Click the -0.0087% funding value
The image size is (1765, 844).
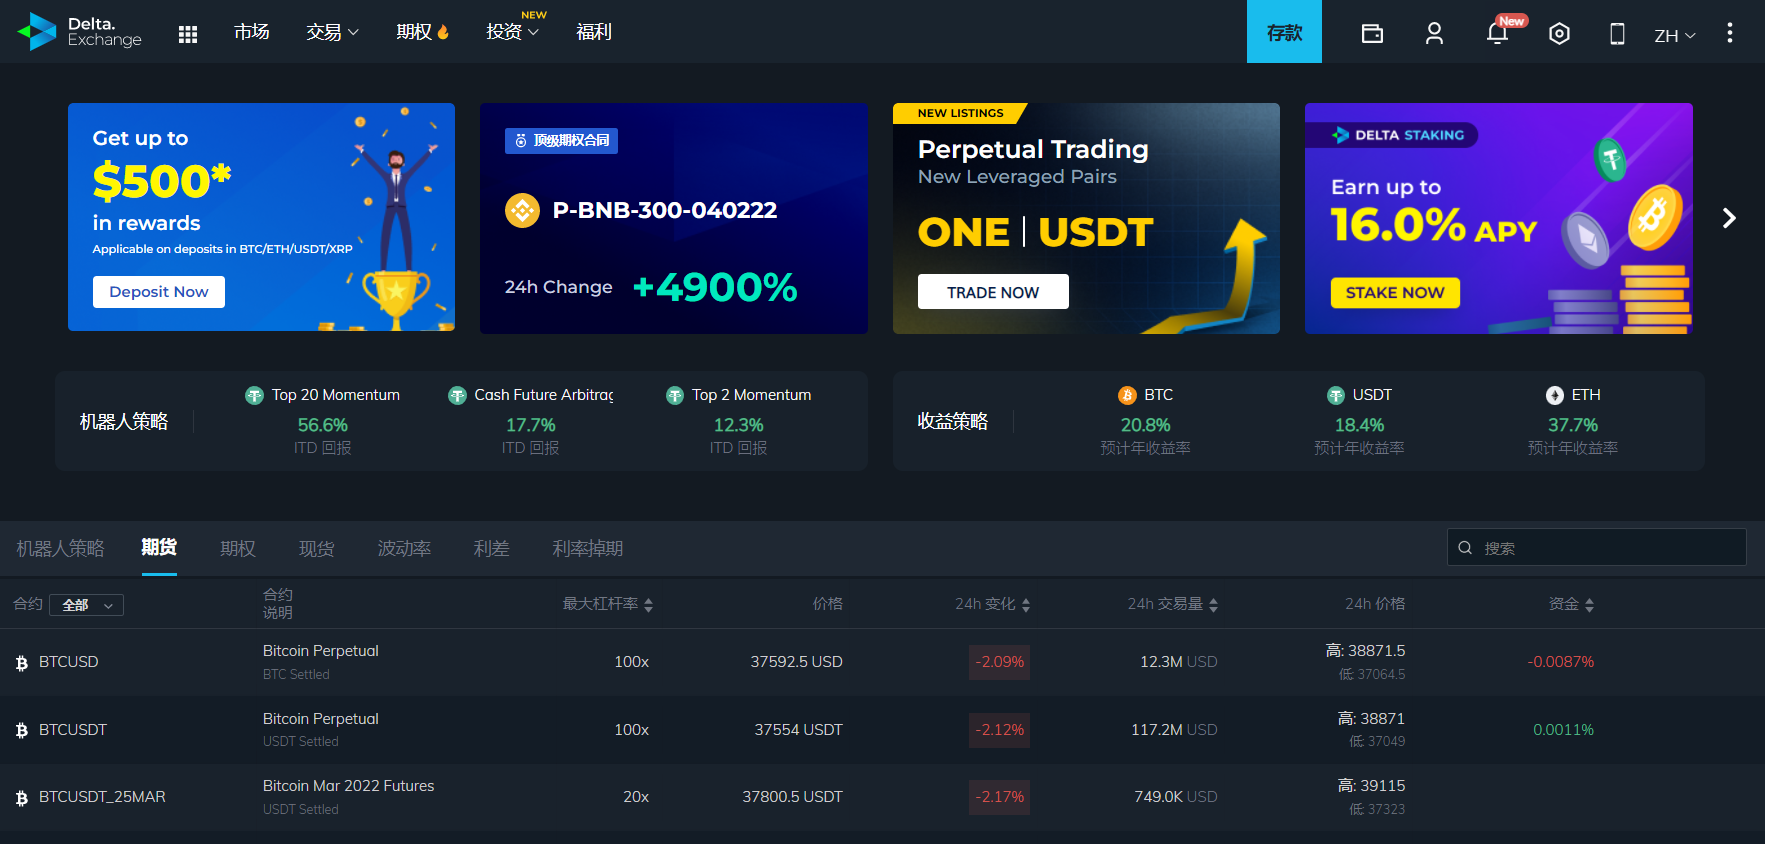[x=1560, y=662]
